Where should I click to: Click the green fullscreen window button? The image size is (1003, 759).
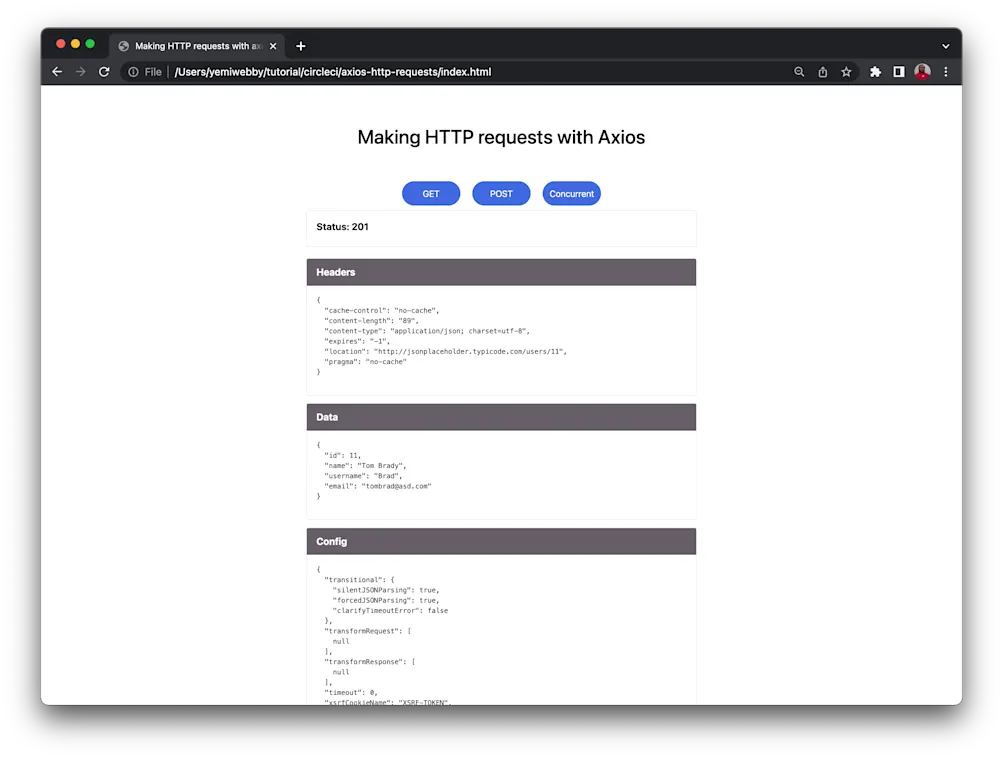[90, 44]
